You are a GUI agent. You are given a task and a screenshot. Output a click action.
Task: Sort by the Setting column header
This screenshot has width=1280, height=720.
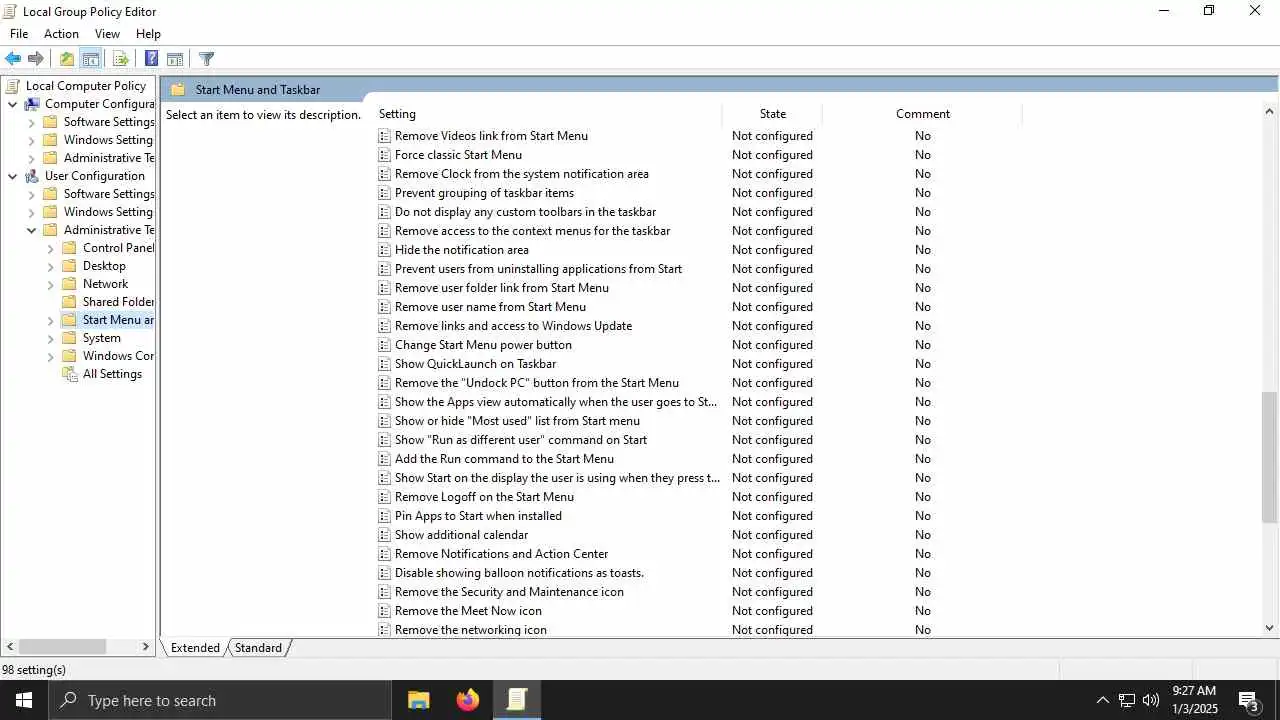pos(548,114)
